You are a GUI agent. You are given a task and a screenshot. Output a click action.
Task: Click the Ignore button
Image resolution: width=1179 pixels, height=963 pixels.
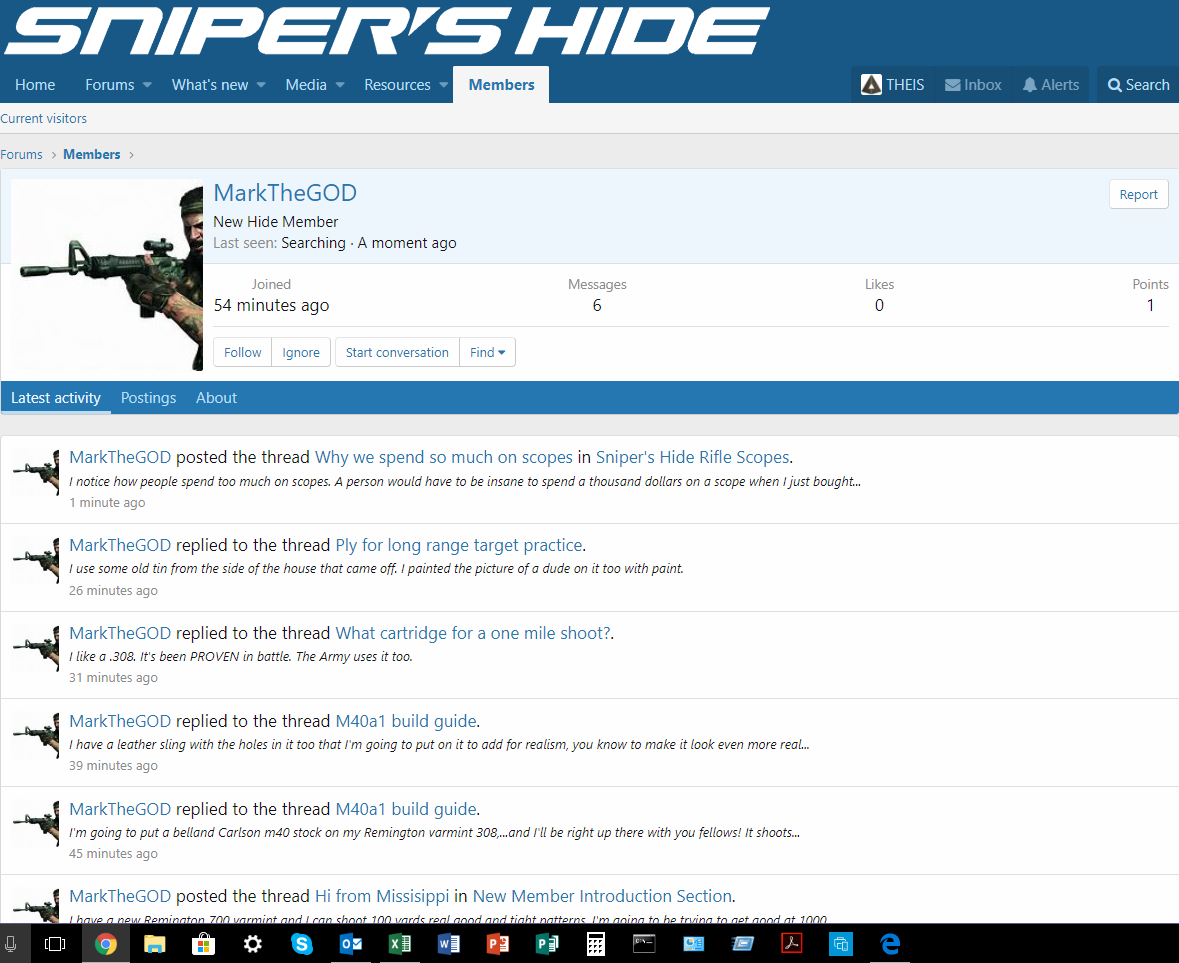tap(301, 353)
